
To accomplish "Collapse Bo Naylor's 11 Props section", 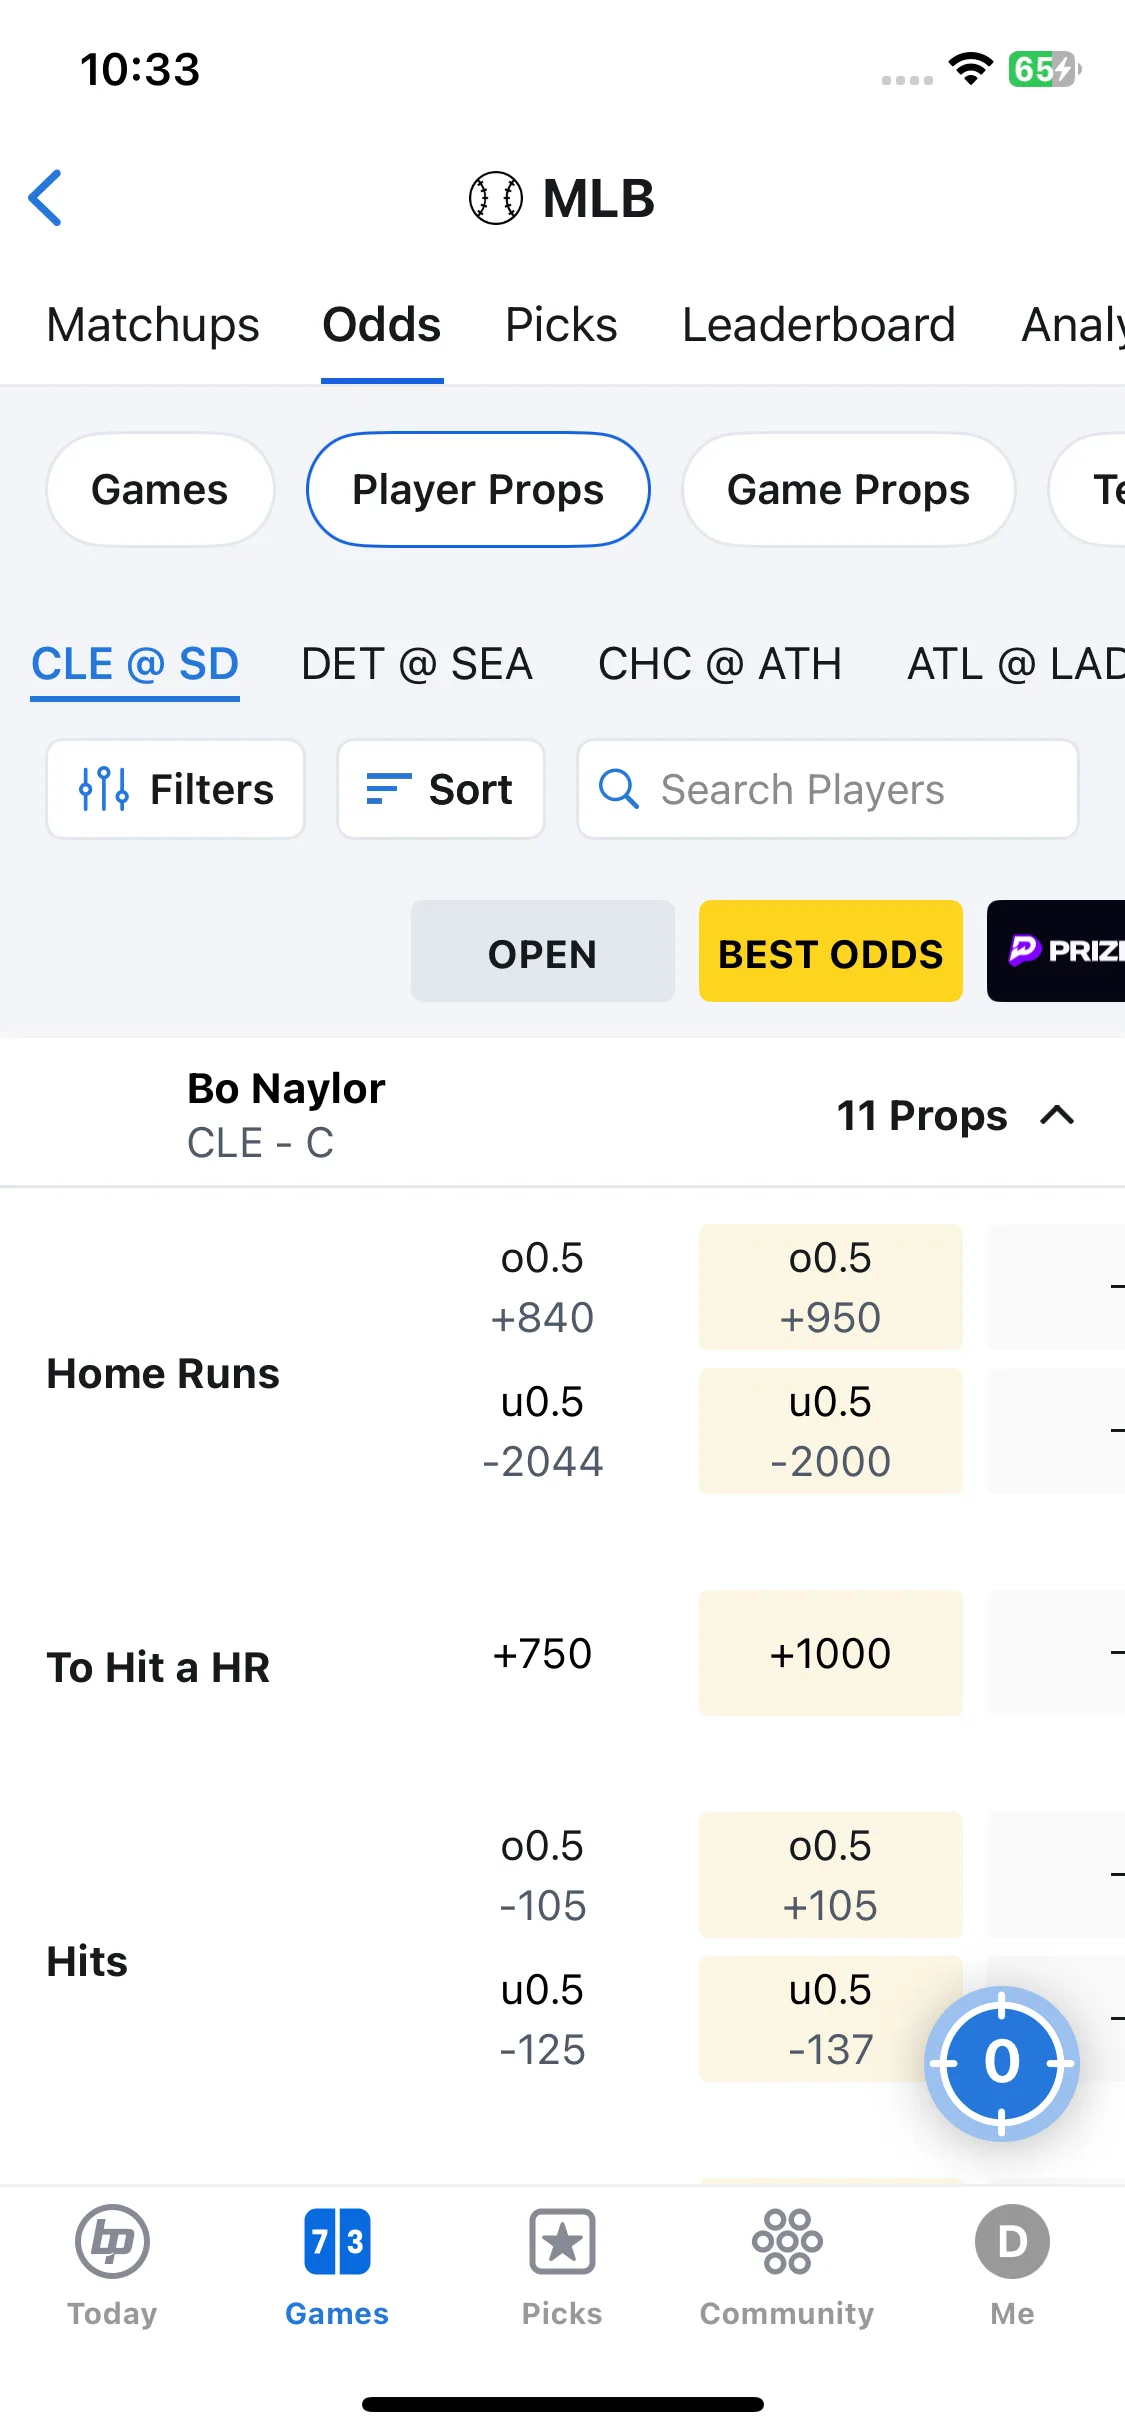I will coord(1057,1115).
